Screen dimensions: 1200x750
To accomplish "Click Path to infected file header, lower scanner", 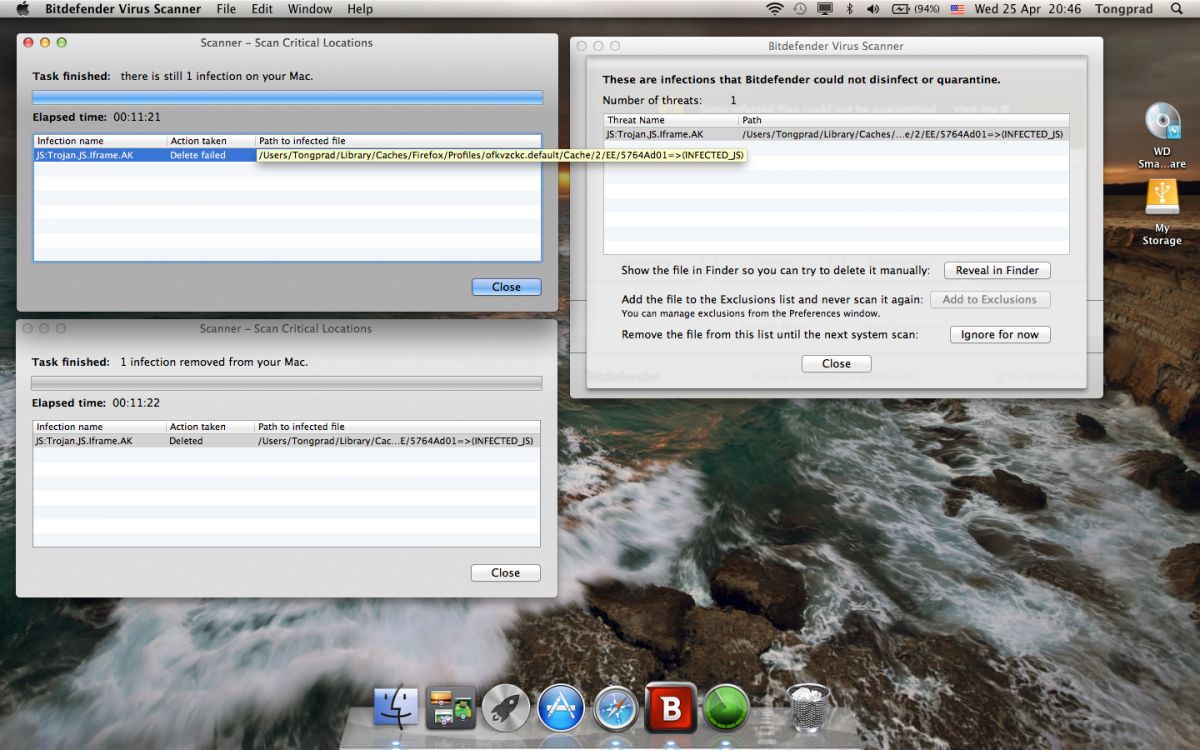I will tap(398, 427).
